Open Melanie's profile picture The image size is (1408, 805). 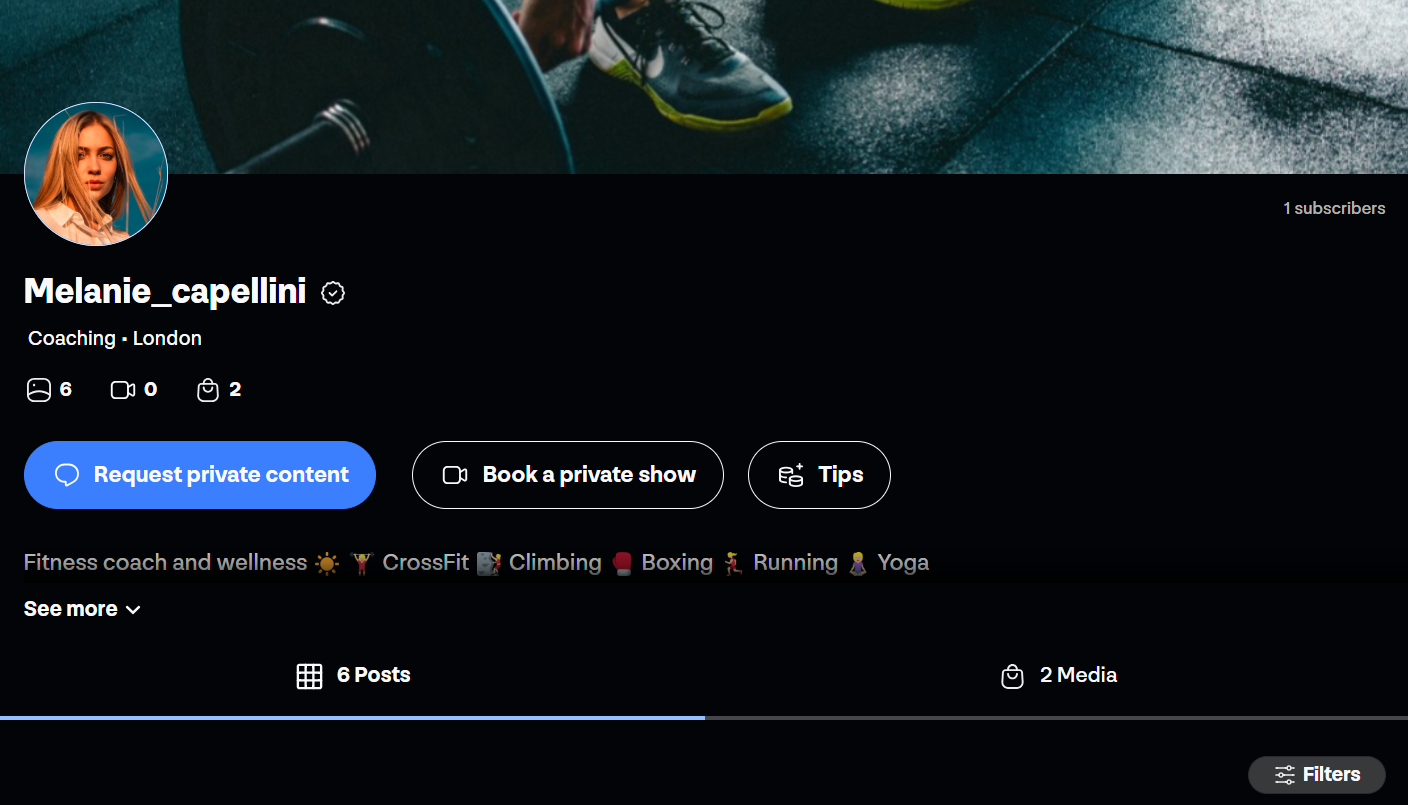coord(96,174)
